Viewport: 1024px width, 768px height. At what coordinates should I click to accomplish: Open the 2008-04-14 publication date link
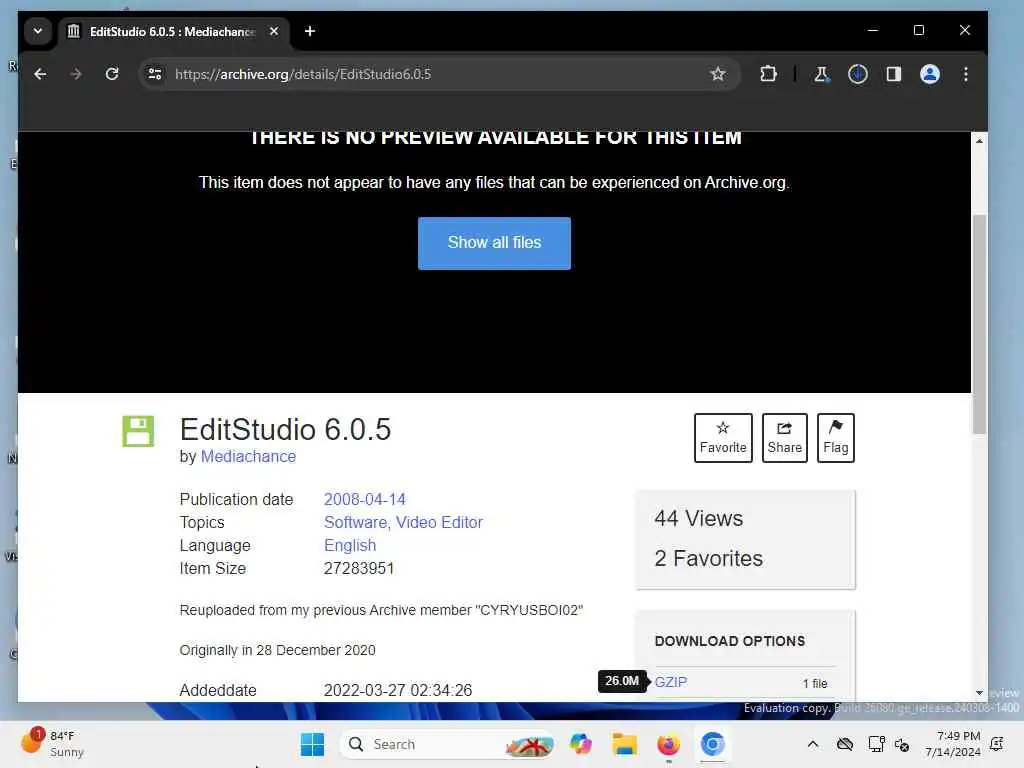click(364, 499)
